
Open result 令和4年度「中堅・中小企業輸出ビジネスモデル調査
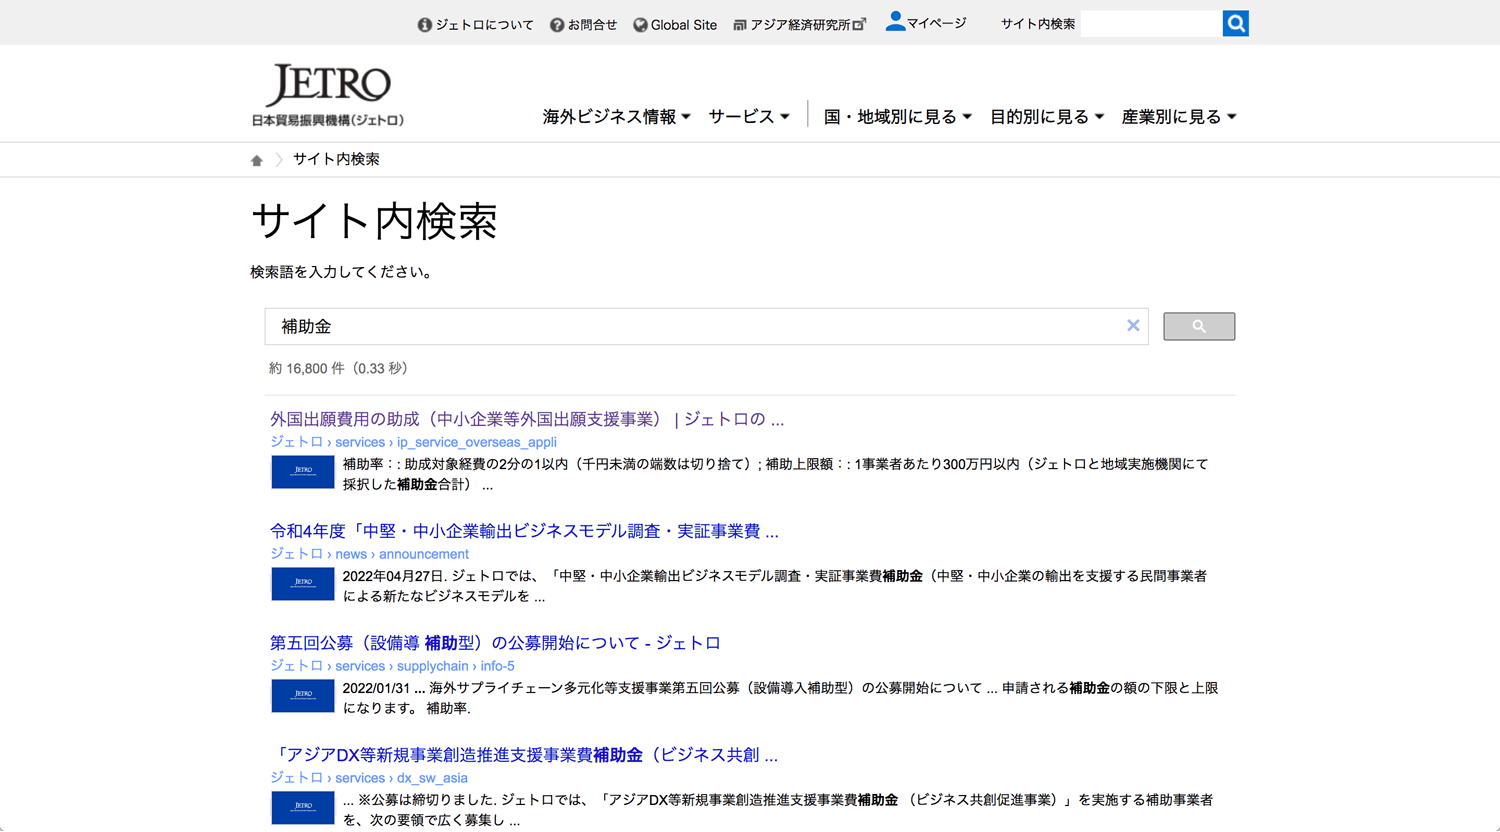coord(524,531)
